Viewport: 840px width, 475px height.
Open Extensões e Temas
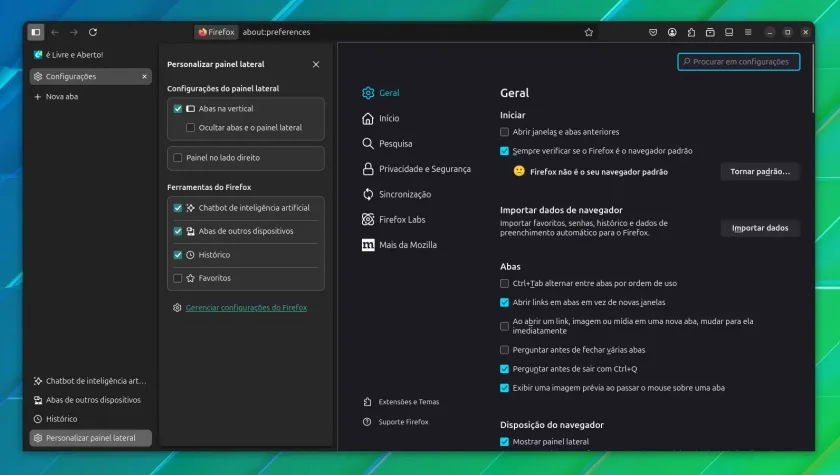(401, 402)
